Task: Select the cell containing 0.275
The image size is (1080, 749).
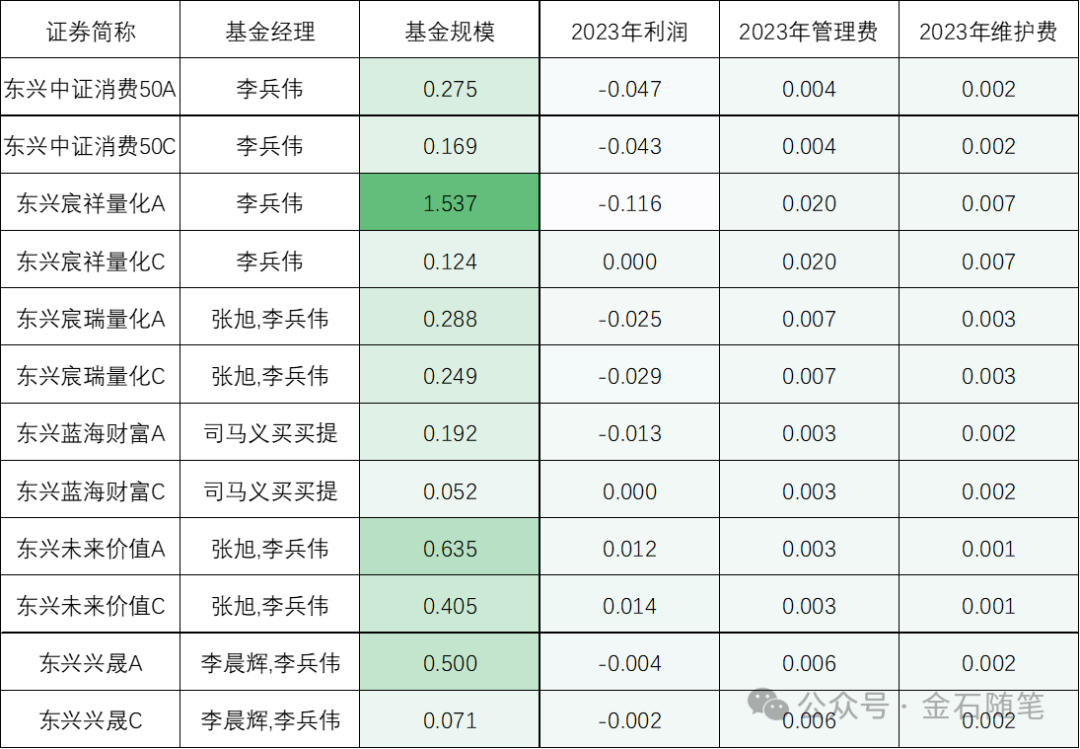Action: 450,88
